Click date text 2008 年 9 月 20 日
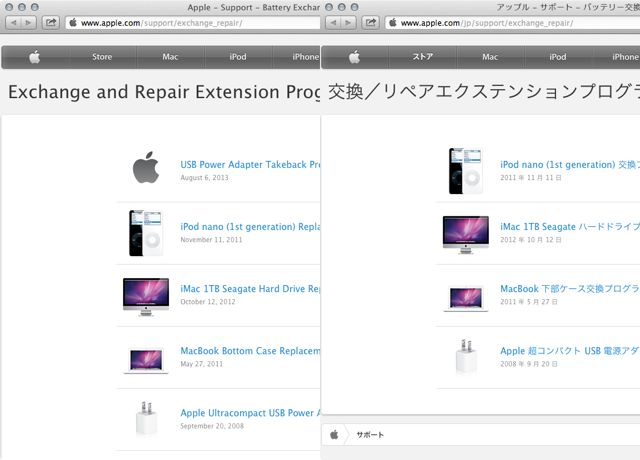640x460 pixels. pyautogui.click(x=529, y=364)
